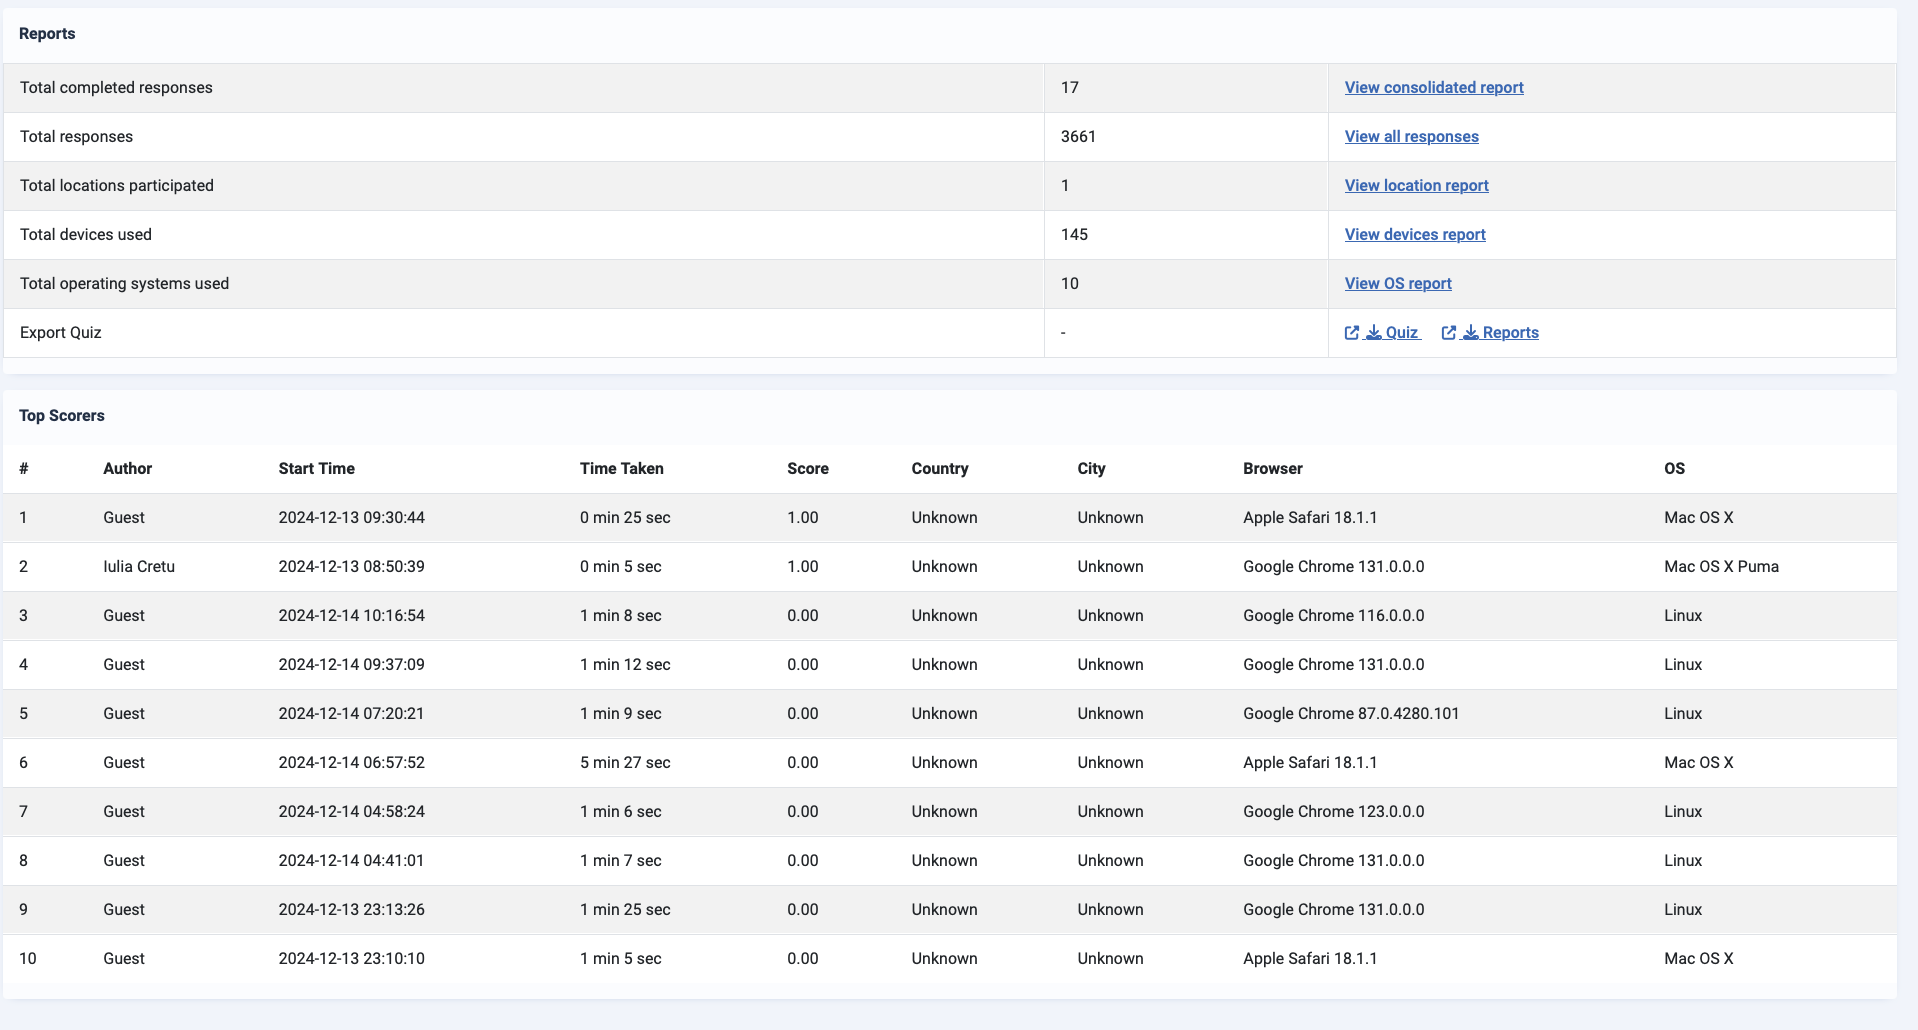Click the Start Time column header
This screenshot has width=1918, height=1030.
pyautogui.click(x=316, y=469)
